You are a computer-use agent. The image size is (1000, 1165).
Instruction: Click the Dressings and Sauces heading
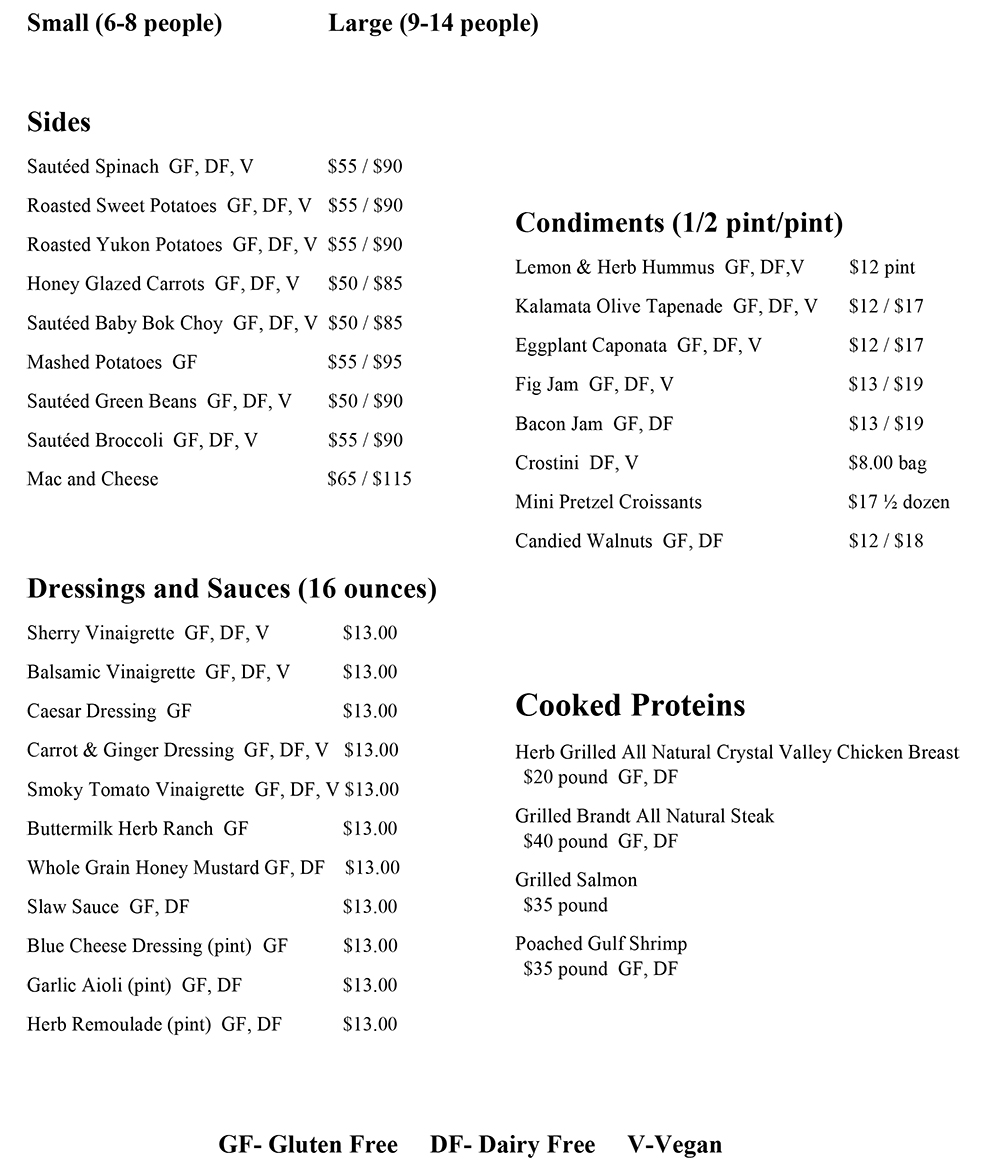(231, 590)
